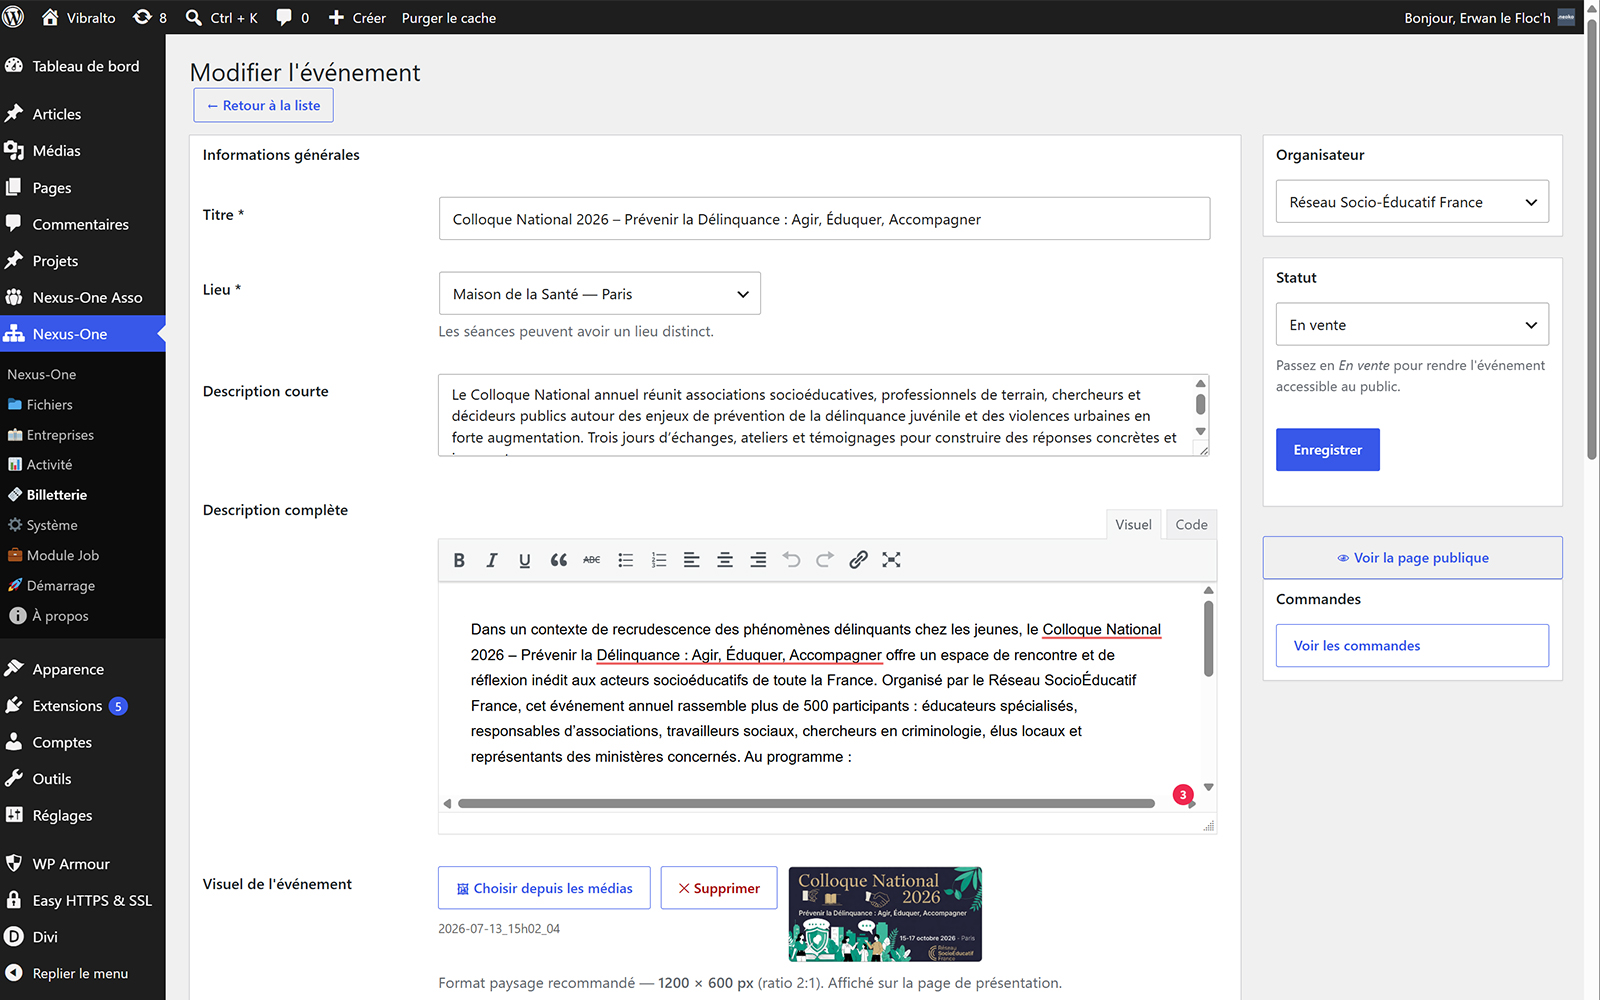
Task: Open Réglages menu
Action: pos(83,816)
